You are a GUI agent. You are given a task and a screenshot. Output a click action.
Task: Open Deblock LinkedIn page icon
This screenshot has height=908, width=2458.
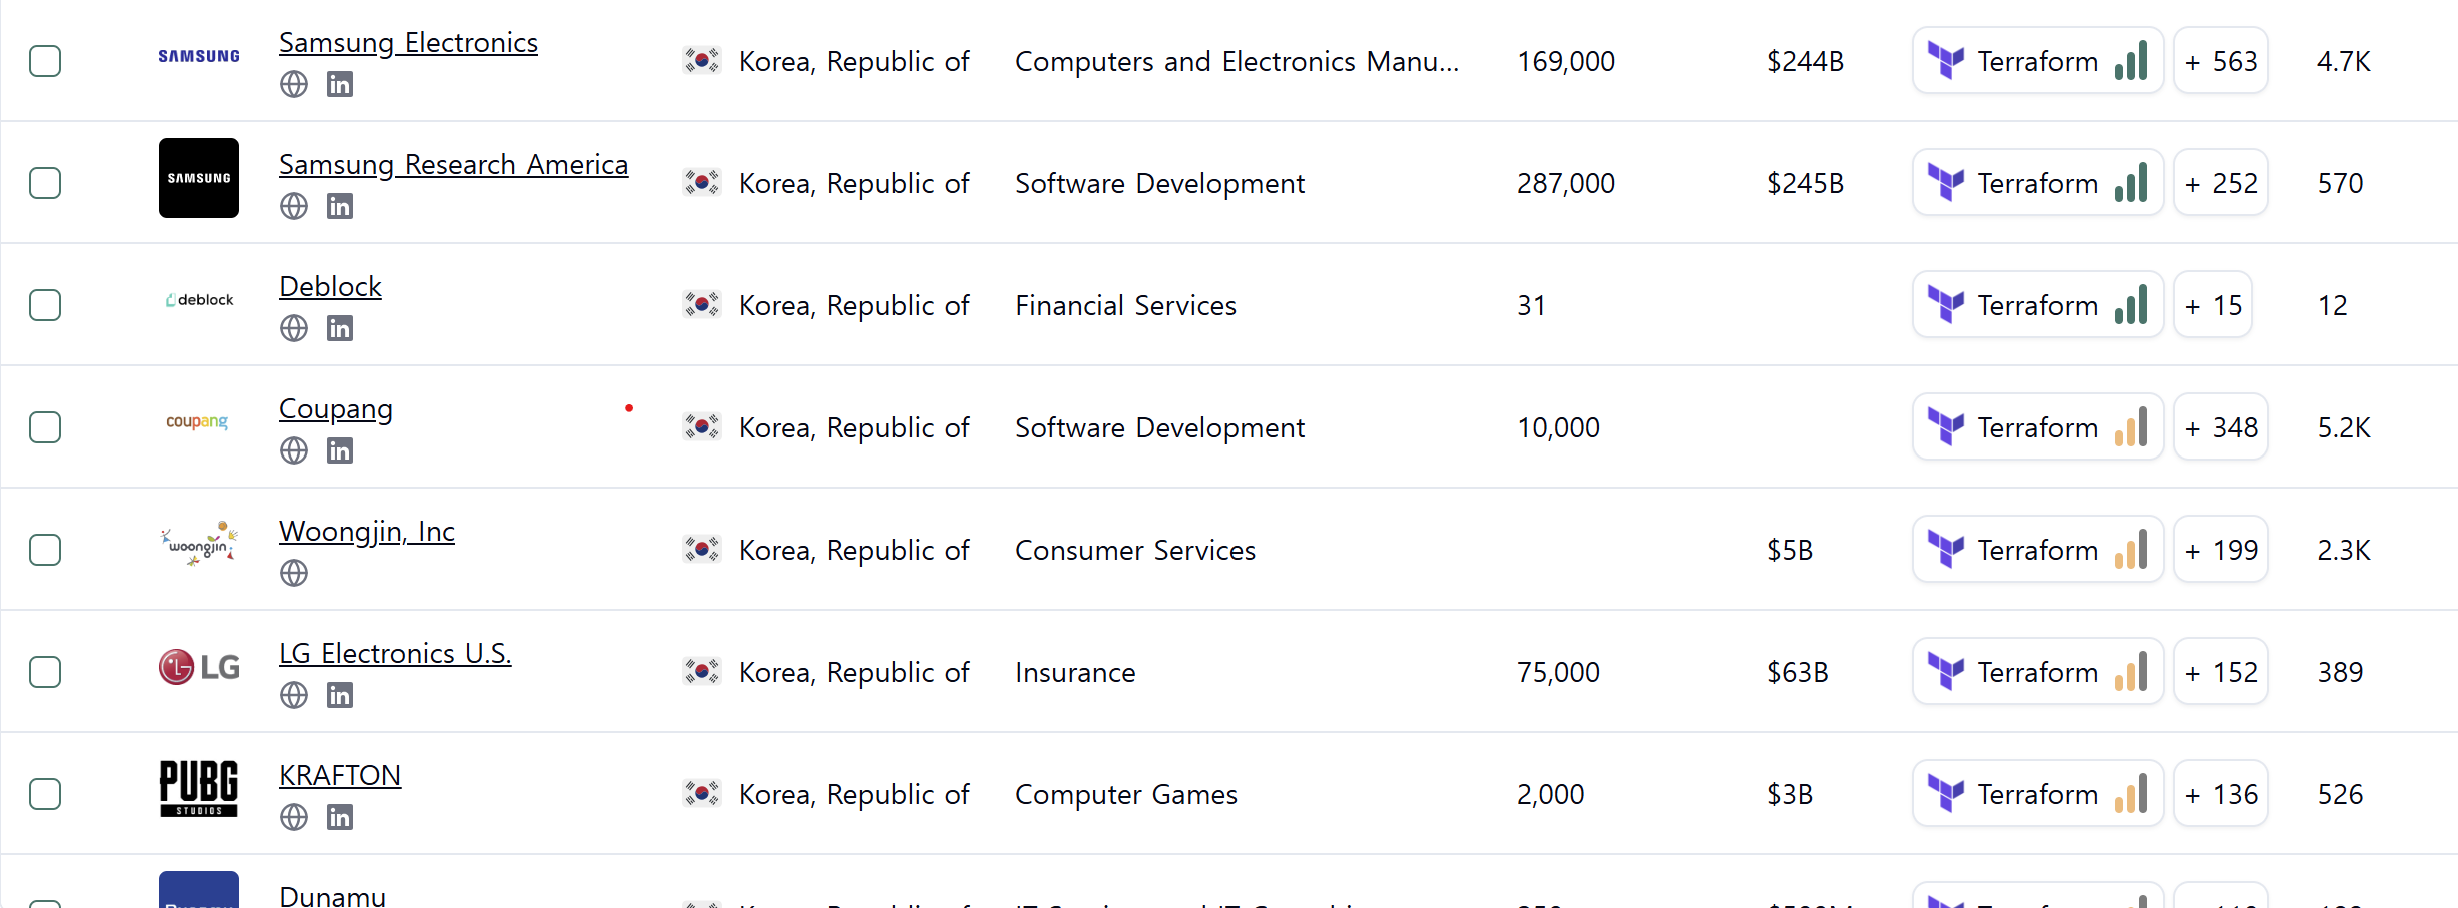coord(340,328)
